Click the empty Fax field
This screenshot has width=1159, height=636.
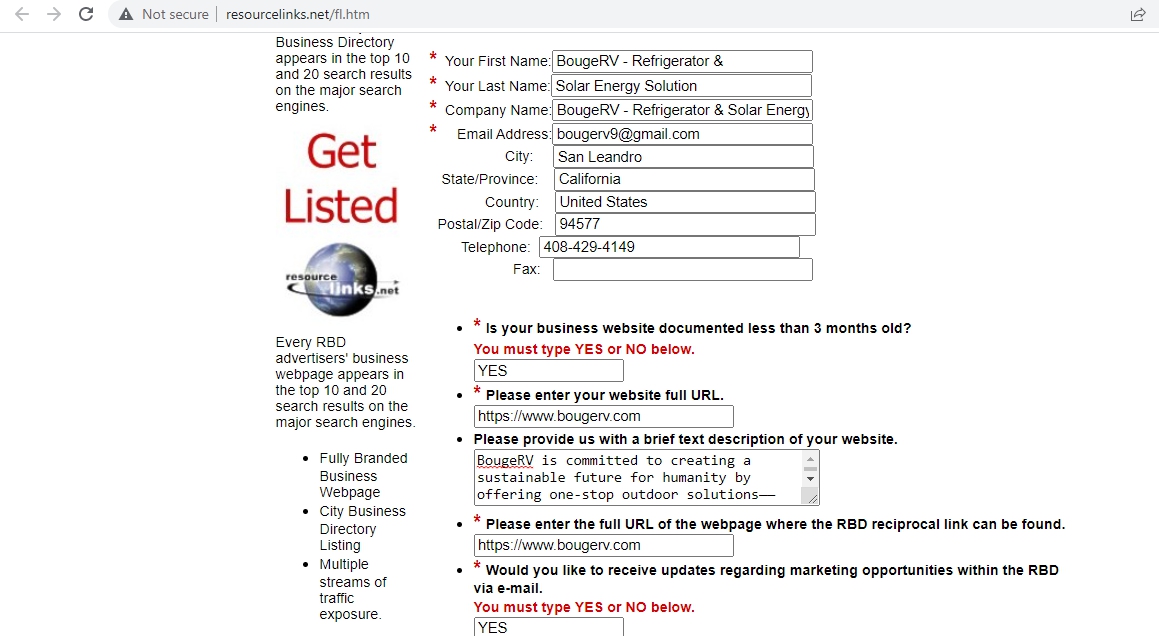point(682,270)
